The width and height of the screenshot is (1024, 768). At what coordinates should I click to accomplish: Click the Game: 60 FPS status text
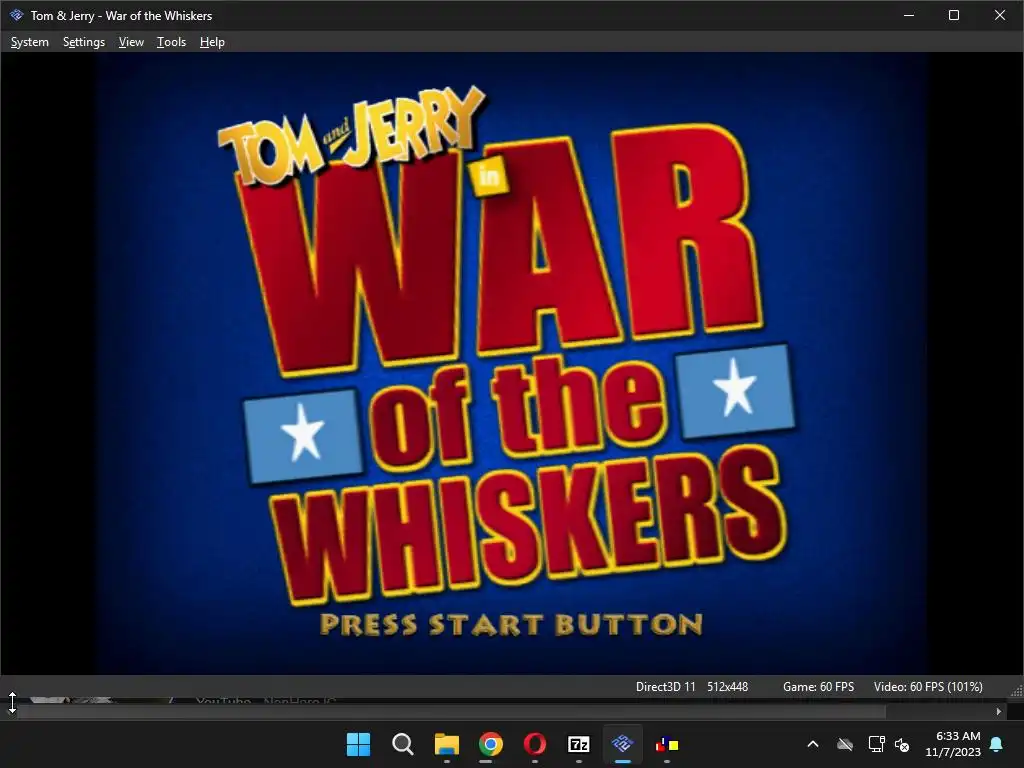pyautogui.click(x=818, y=686)
